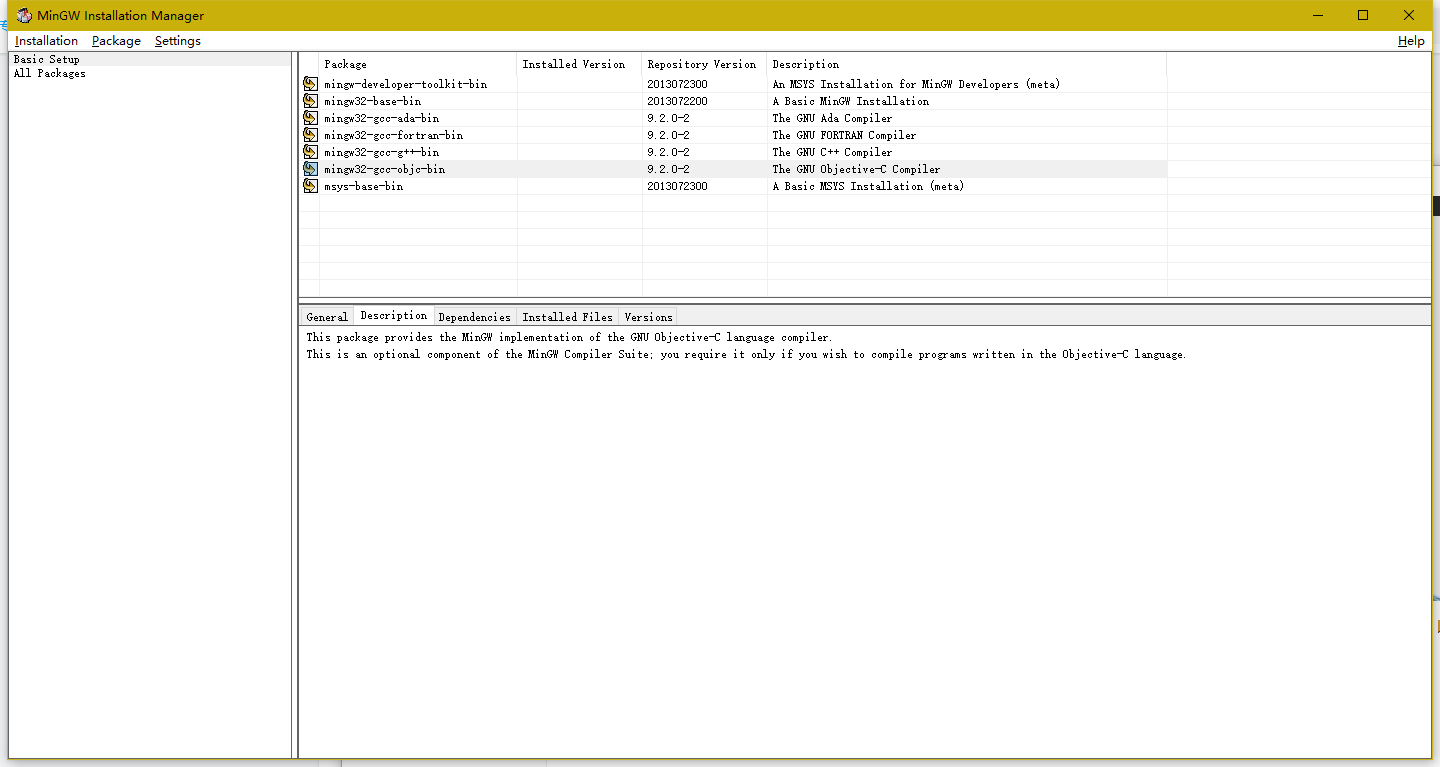Click 'A Basic MSYS Installation (meta)' description
Screen dimensions: 1440x767
coord(868,186)
